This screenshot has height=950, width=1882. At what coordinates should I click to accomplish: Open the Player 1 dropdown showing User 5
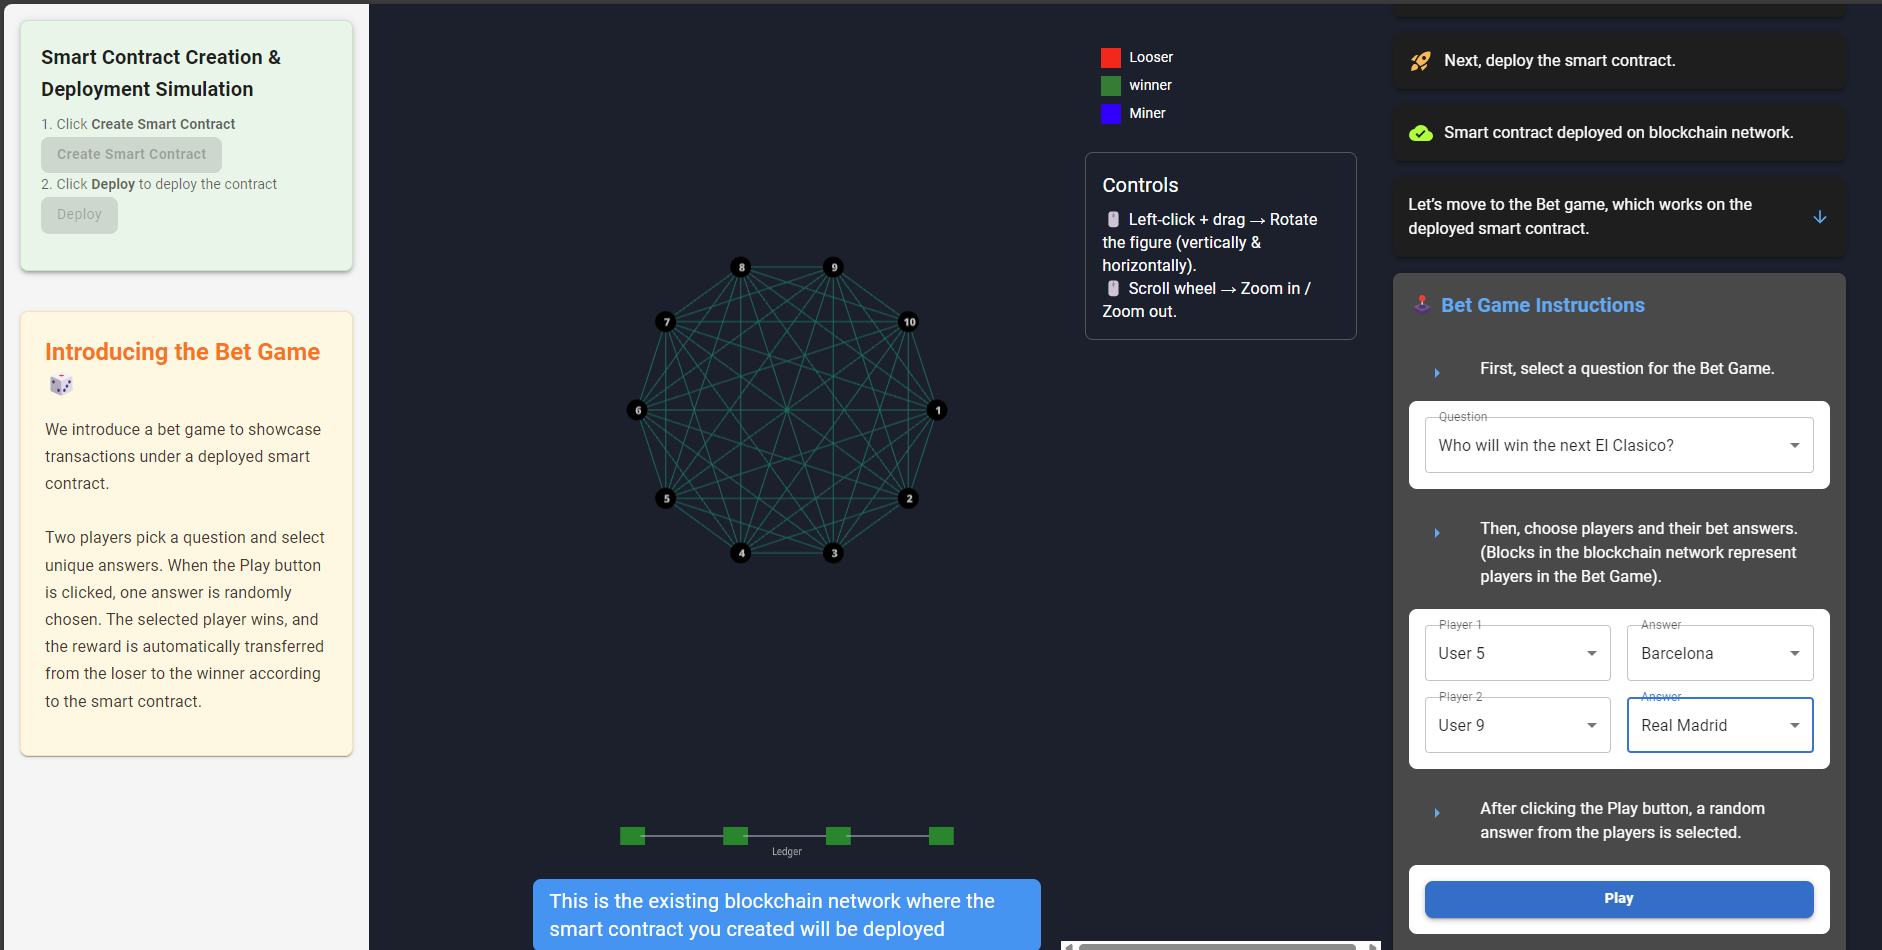click(x=1516, y=653)
